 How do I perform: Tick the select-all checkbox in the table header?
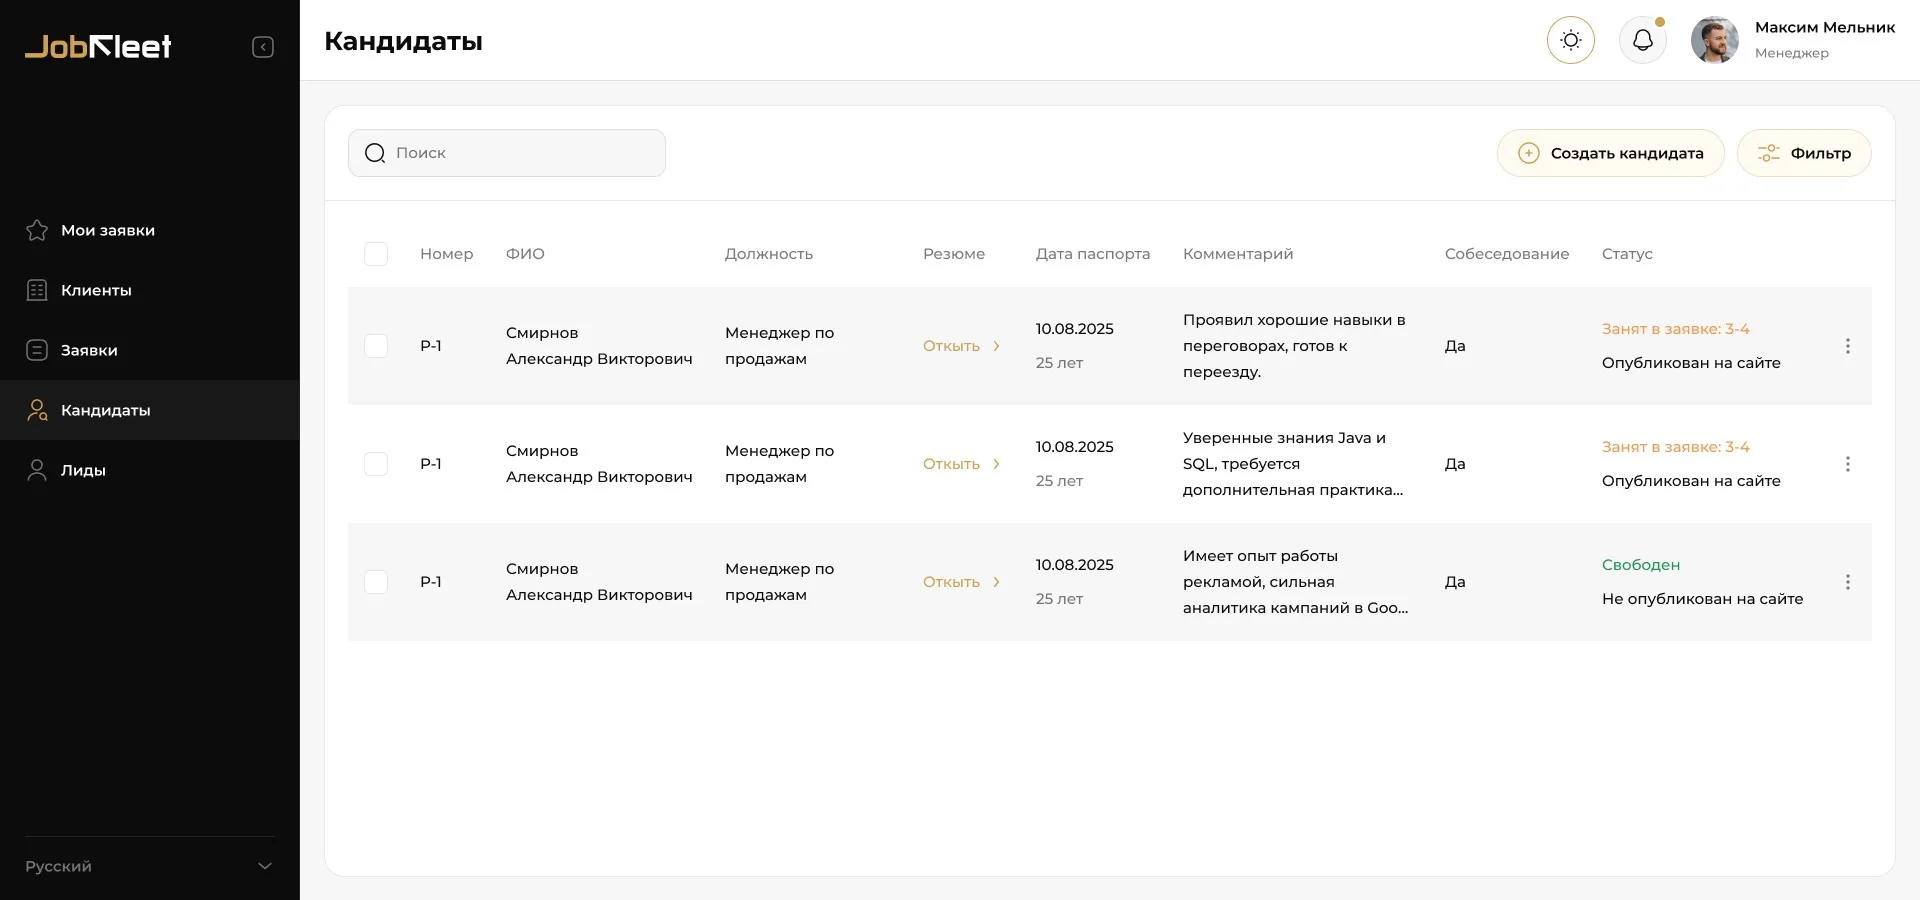[376, 254]
